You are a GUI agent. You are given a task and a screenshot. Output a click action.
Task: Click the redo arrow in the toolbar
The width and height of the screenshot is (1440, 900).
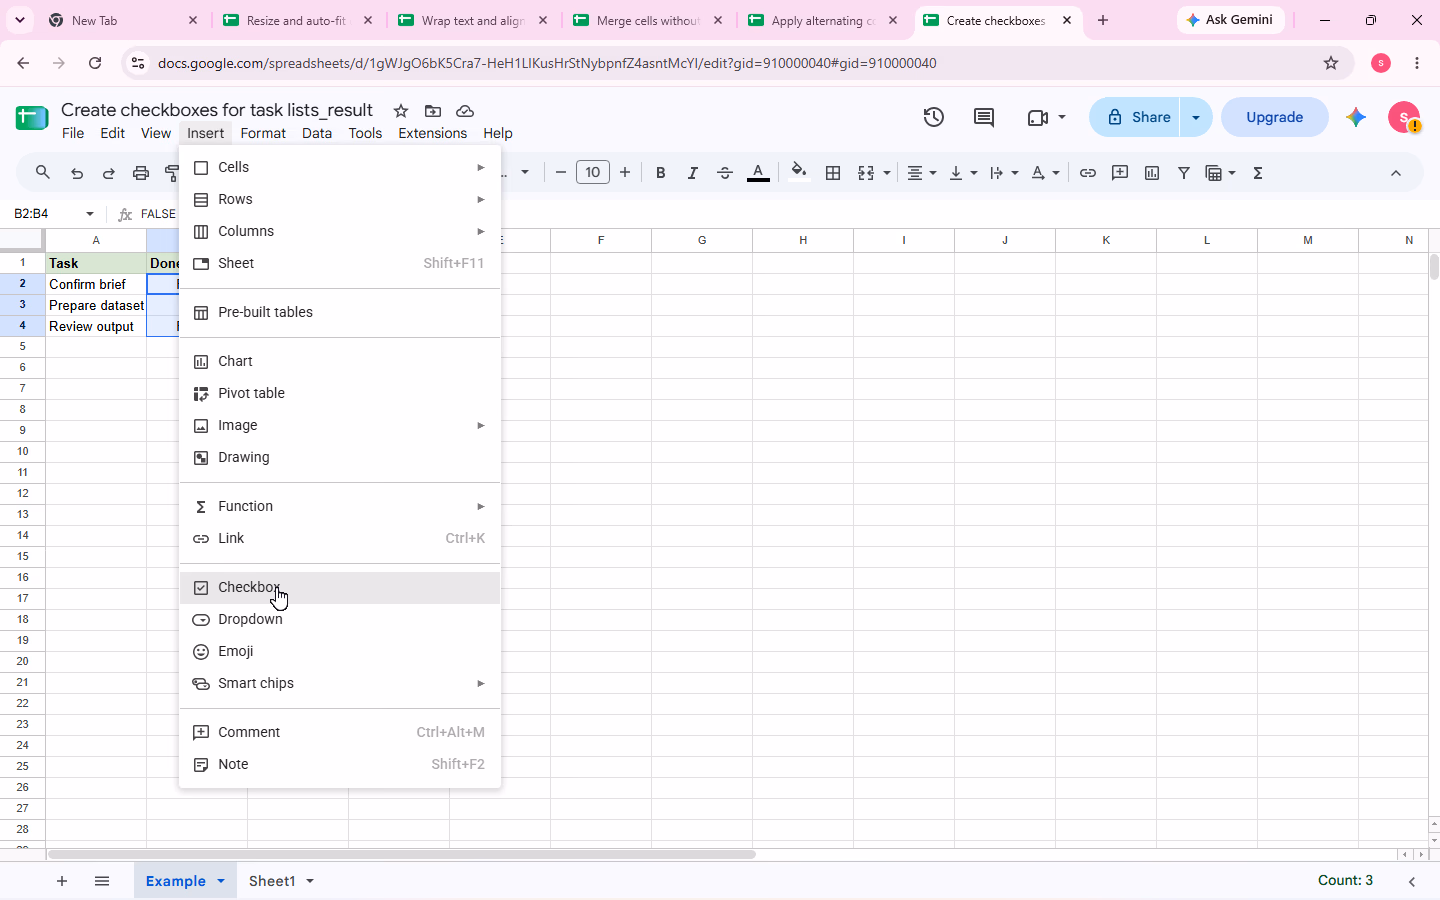coord(109,173)
